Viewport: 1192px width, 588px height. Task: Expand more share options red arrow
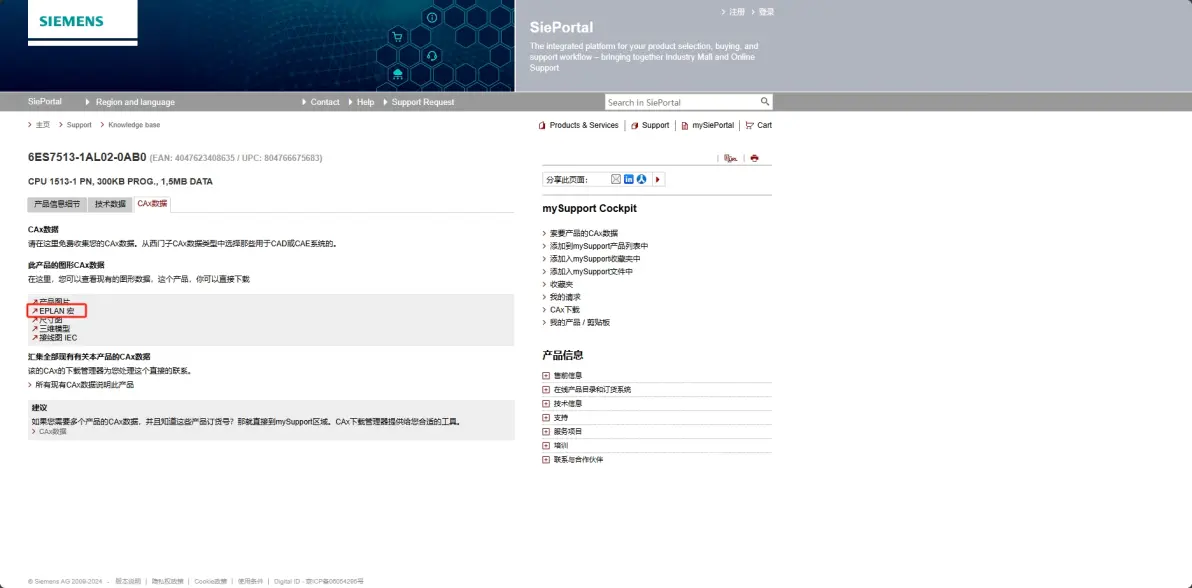coord(658,180)
